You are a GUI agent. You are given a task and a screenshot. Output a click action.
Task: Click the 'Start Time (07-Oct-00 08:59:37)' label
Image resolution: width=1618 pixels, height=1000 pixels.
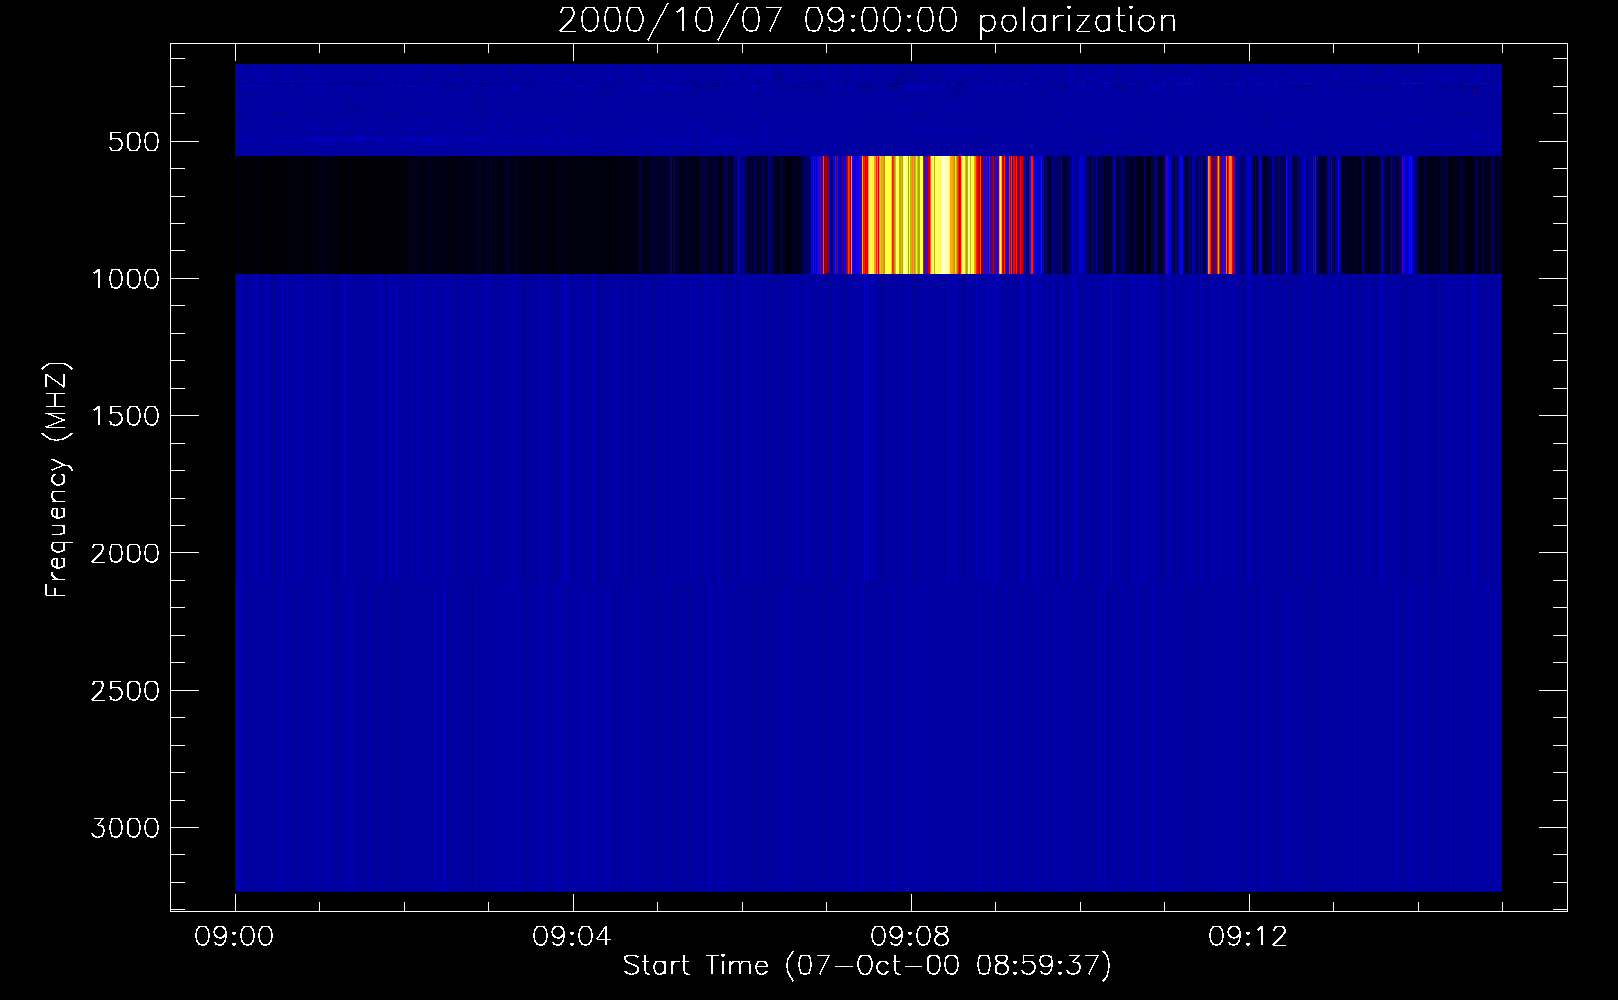point(867,965)
